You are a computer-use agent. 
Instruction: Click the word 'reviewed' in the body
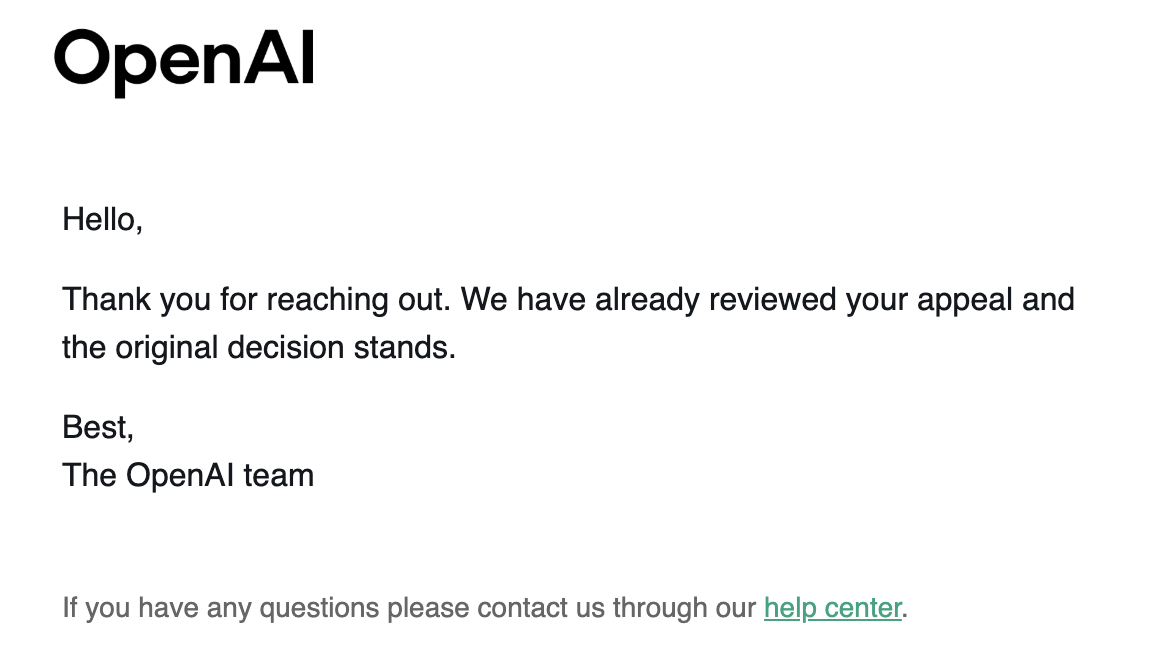pos(772,300)
